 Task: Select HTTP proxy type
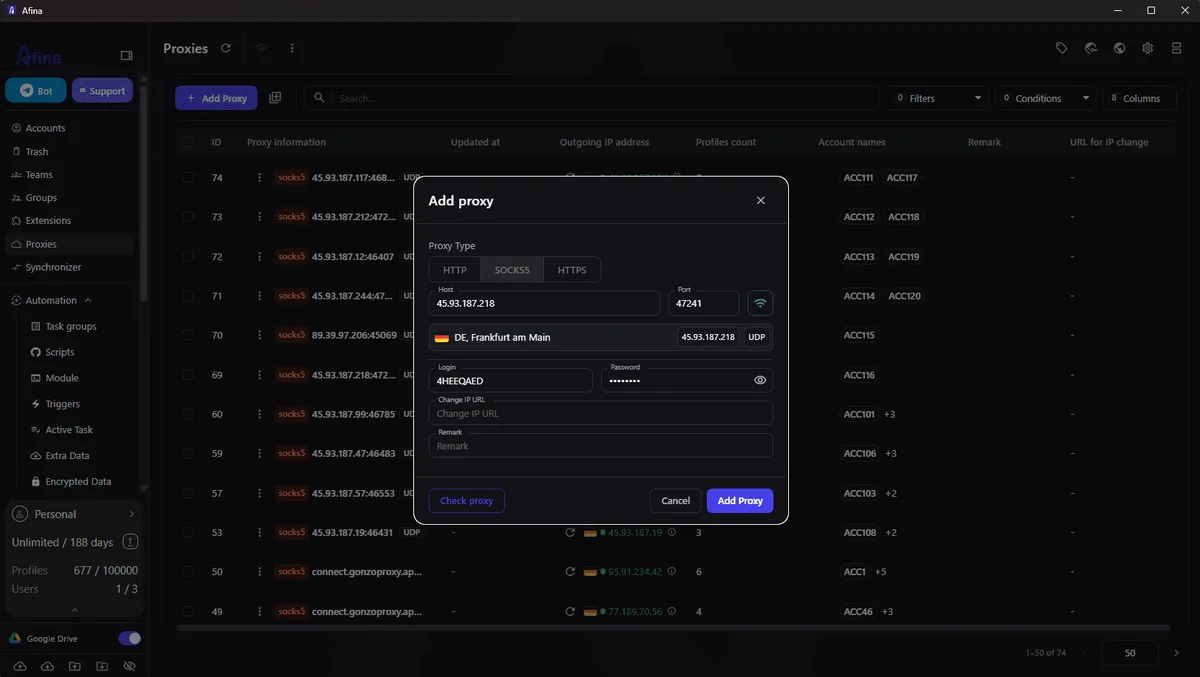[455, 270]
